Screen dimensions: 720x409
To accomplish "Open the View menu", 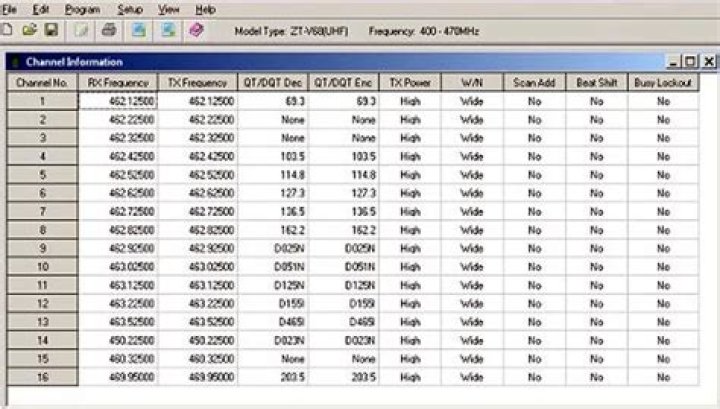I will coord(169,9).
